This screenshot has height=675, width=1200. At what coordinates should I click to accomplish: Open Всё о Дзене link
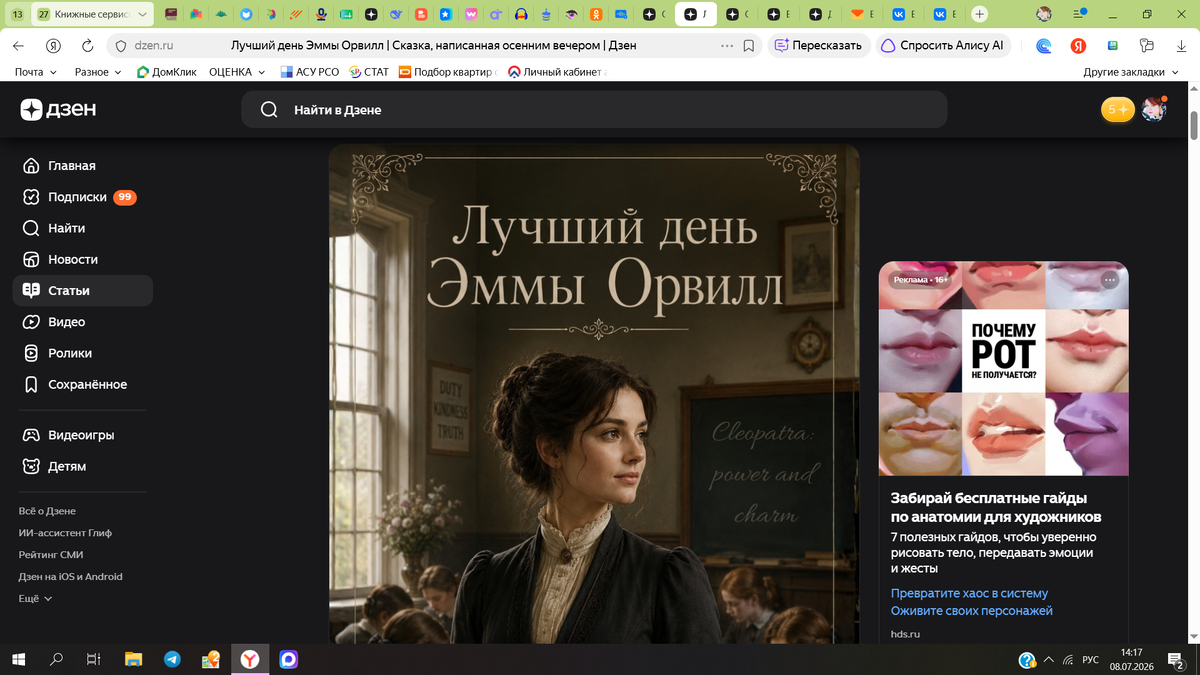[x=47, y=511]
